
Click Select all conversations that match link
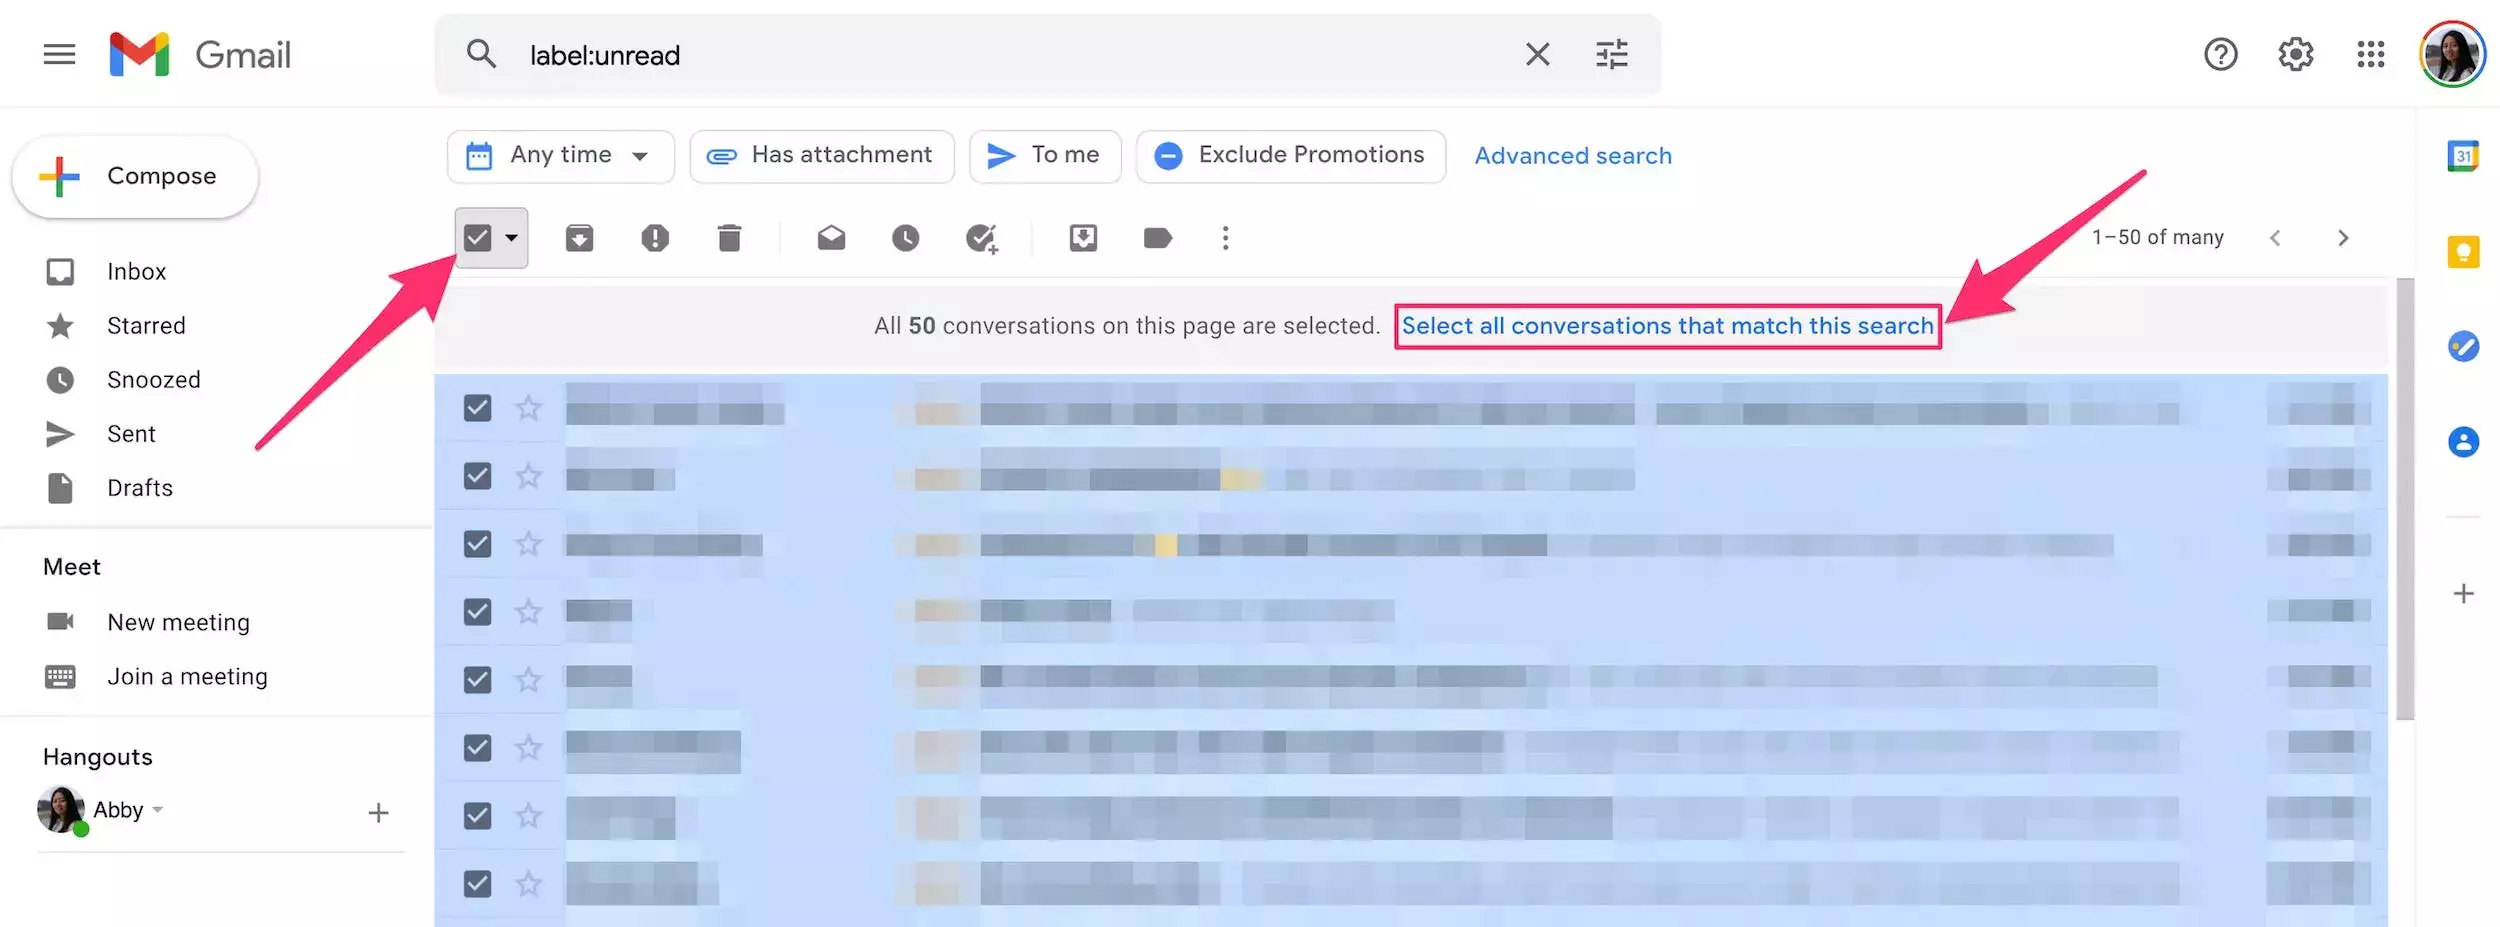pyautogui.click(x=1667, y=326)
